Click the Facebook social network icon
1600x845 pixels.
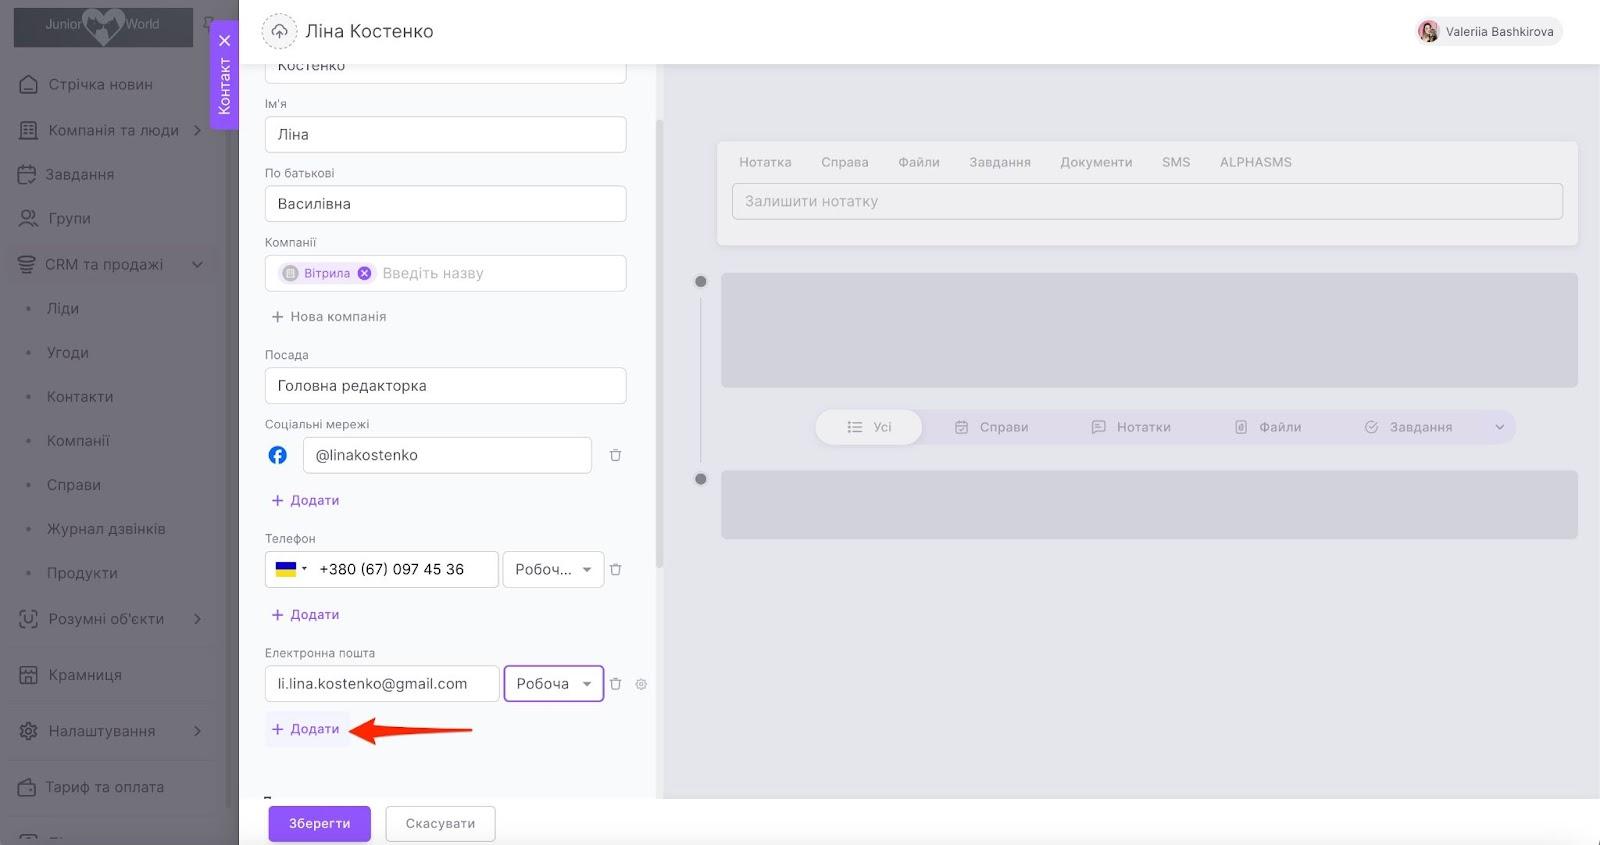point(278,455)
